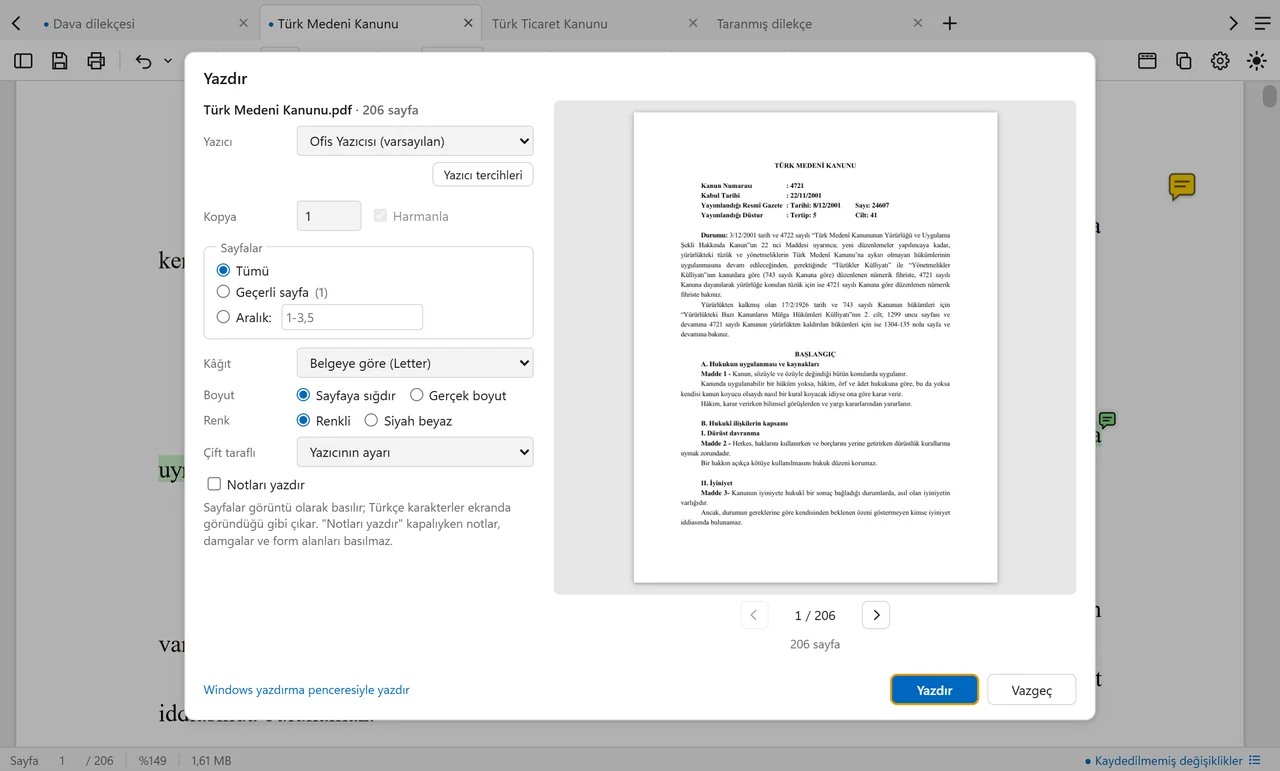Click the Aralık page range text field

click(351, 317)
